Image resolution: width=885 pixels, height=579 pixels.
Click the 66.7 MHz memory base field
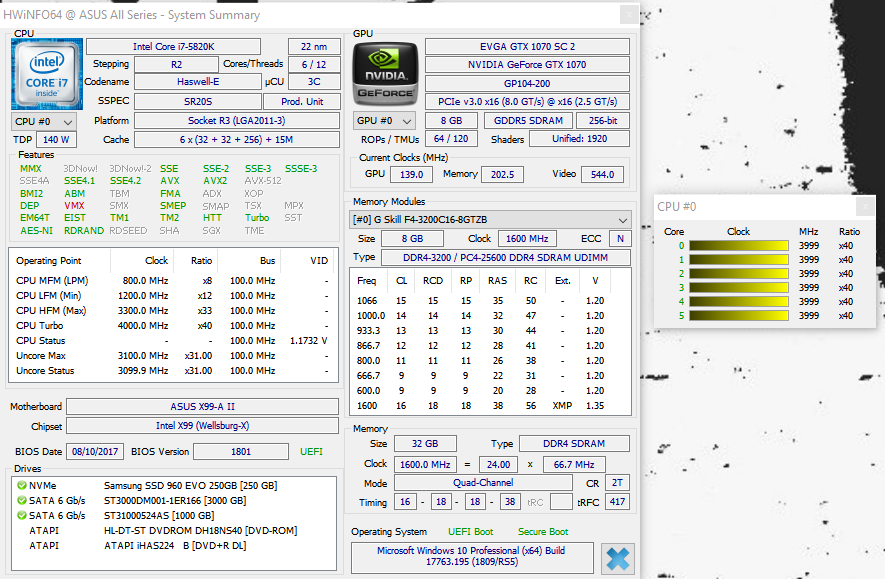(574, 464)
